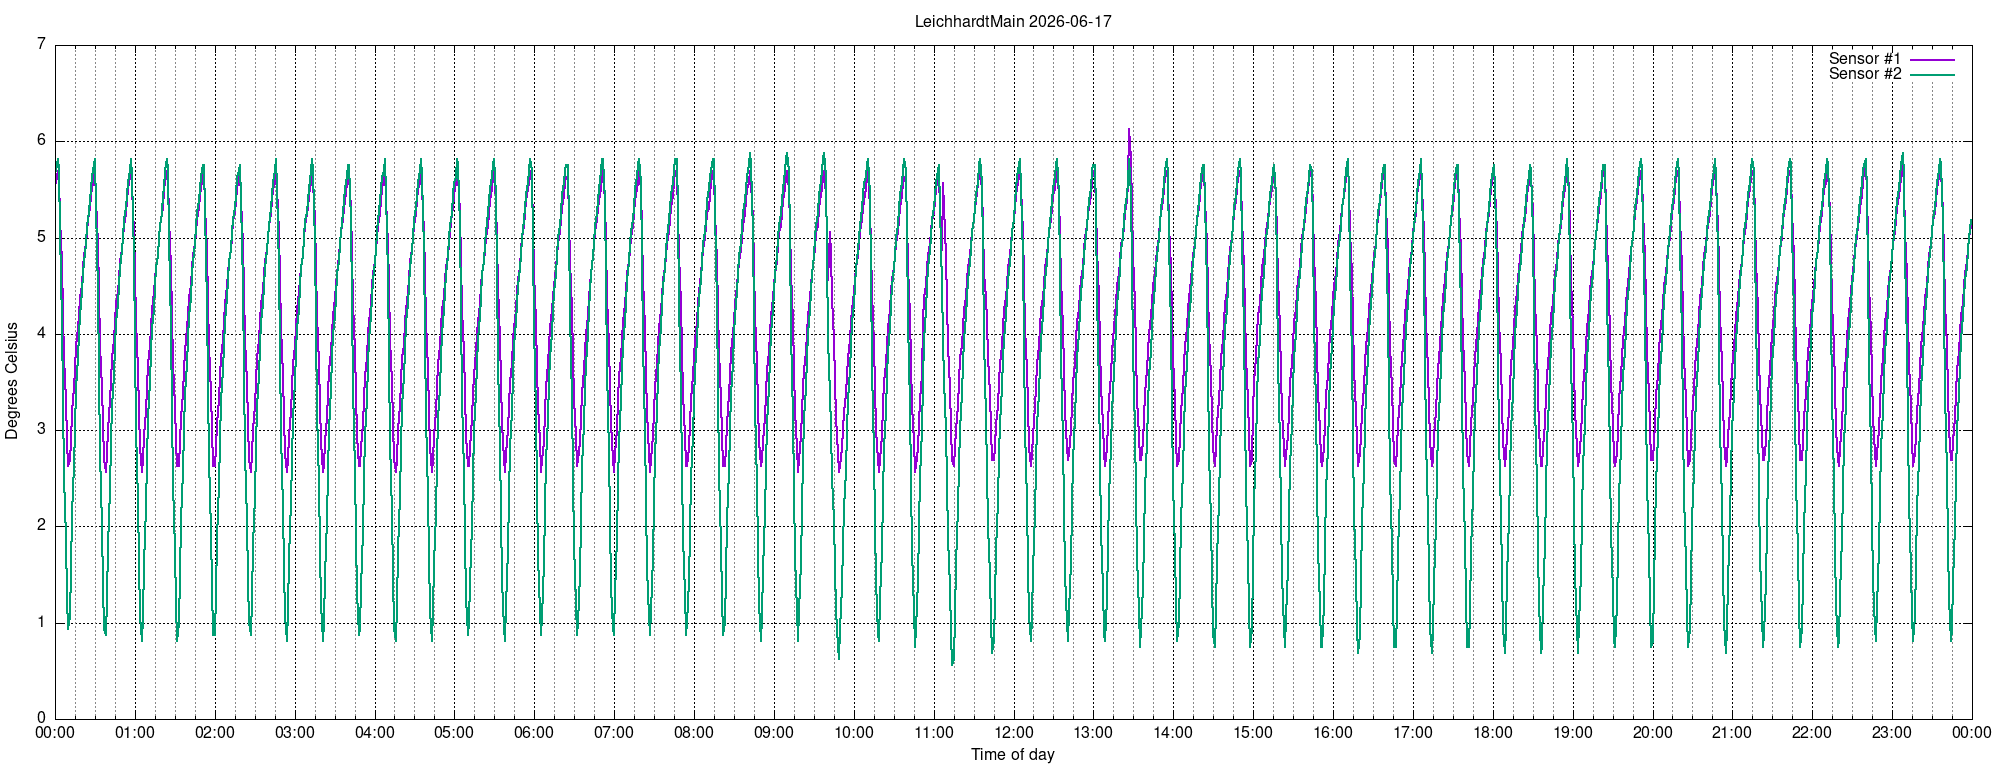
Task: Click the 06:00 time axis tick label
Action: click(x=534, y=732)
